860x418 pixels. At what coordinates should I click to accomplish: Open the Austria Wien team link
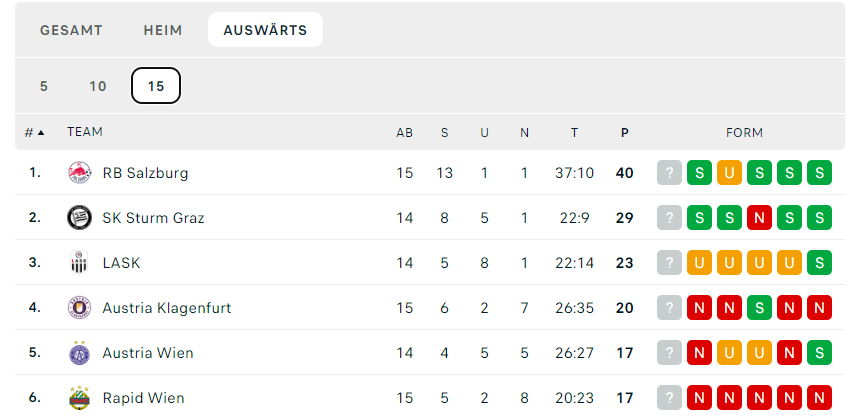click(148, 353)
